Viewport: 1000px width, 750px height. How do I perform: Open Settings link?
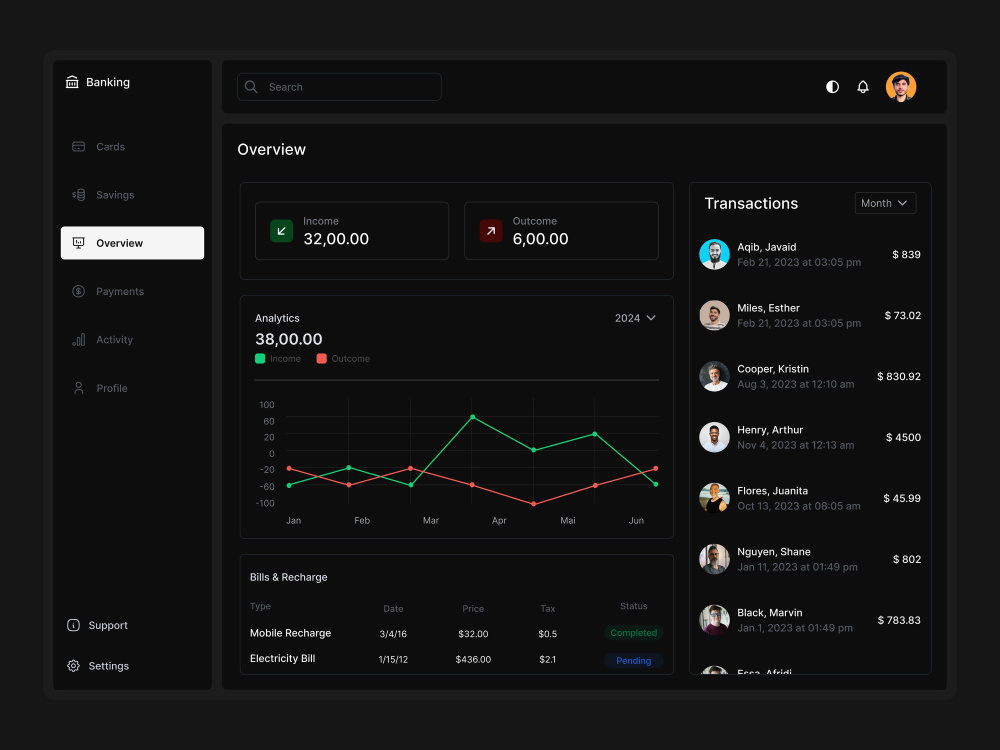[98, 666]
